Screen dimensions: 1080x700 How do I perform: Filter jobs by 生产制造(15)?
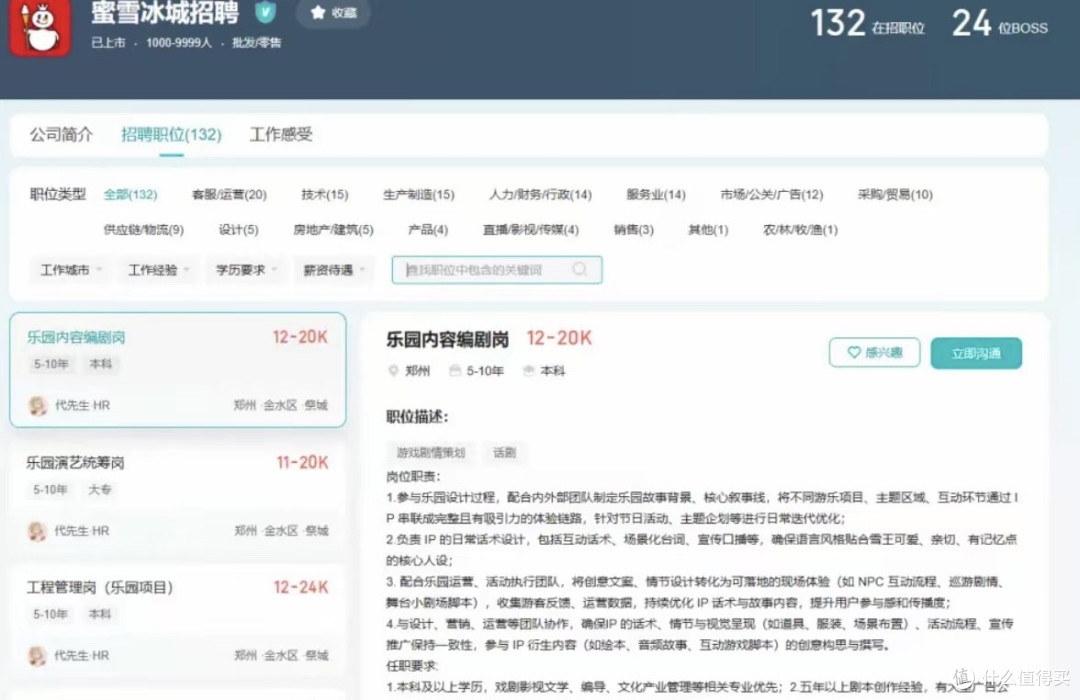coord(419,194)
